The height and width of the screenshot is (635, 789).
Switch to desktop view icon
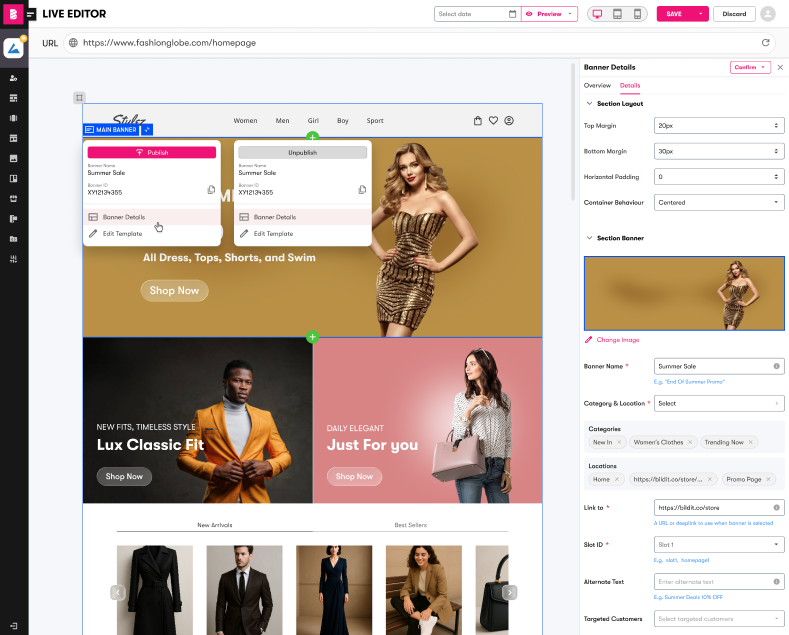[597, 14]
